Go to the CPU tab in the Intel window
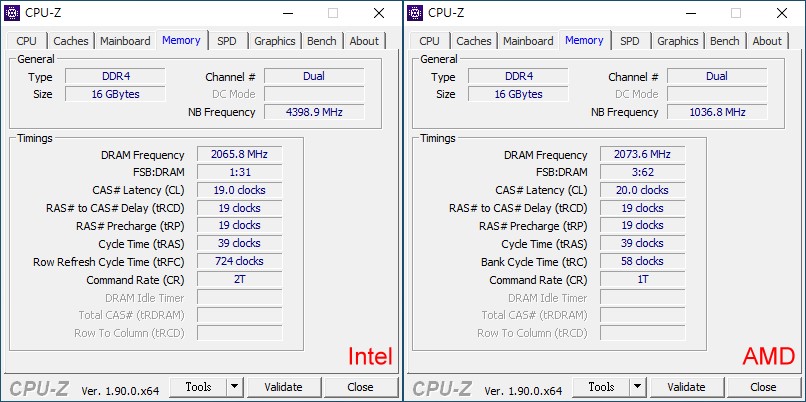Image resolution: width=806 pixels, height=402 pixels. point(26,41)
